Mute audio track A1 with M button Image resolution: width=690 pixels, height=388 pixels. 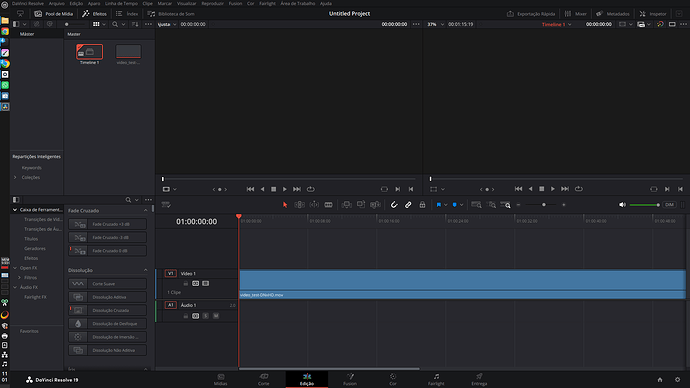[216, 316]
